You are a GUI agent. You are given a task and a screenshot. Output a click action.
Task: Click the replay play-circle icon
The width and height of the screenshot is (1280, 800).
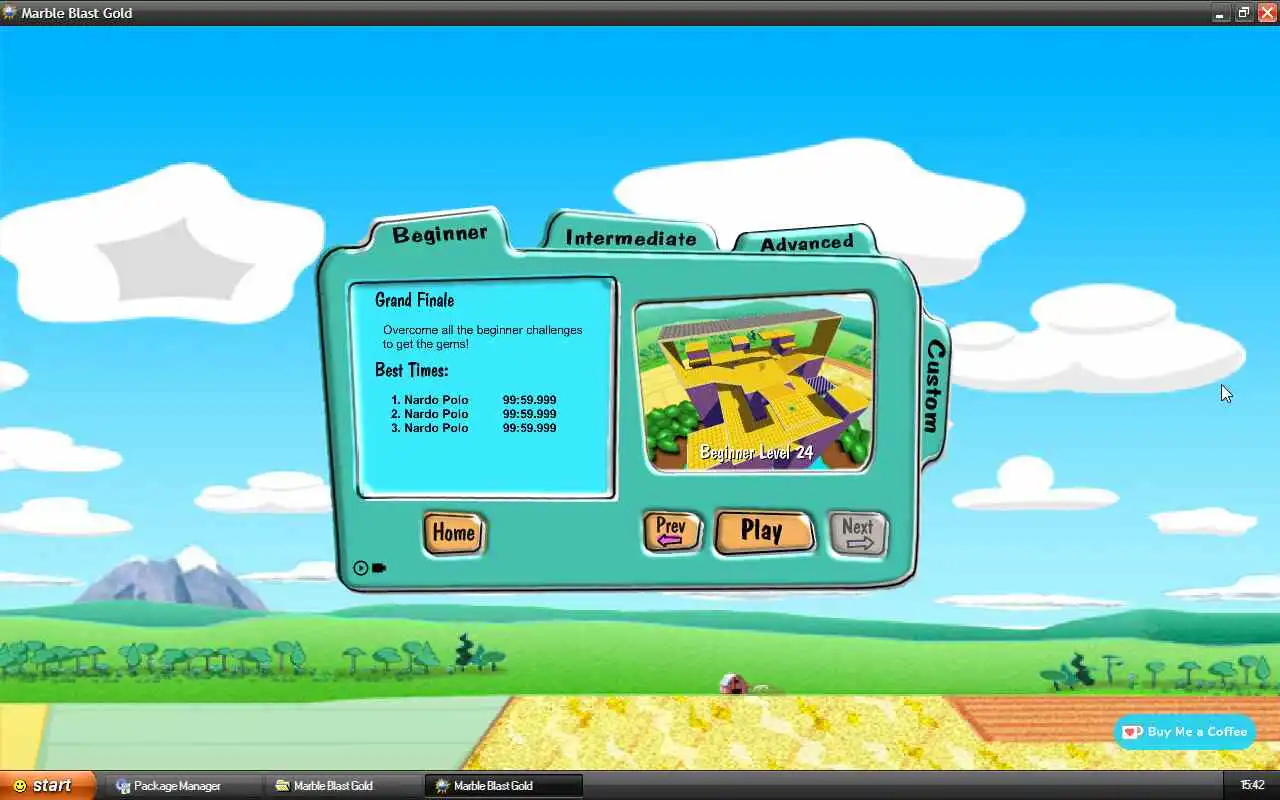361,568
